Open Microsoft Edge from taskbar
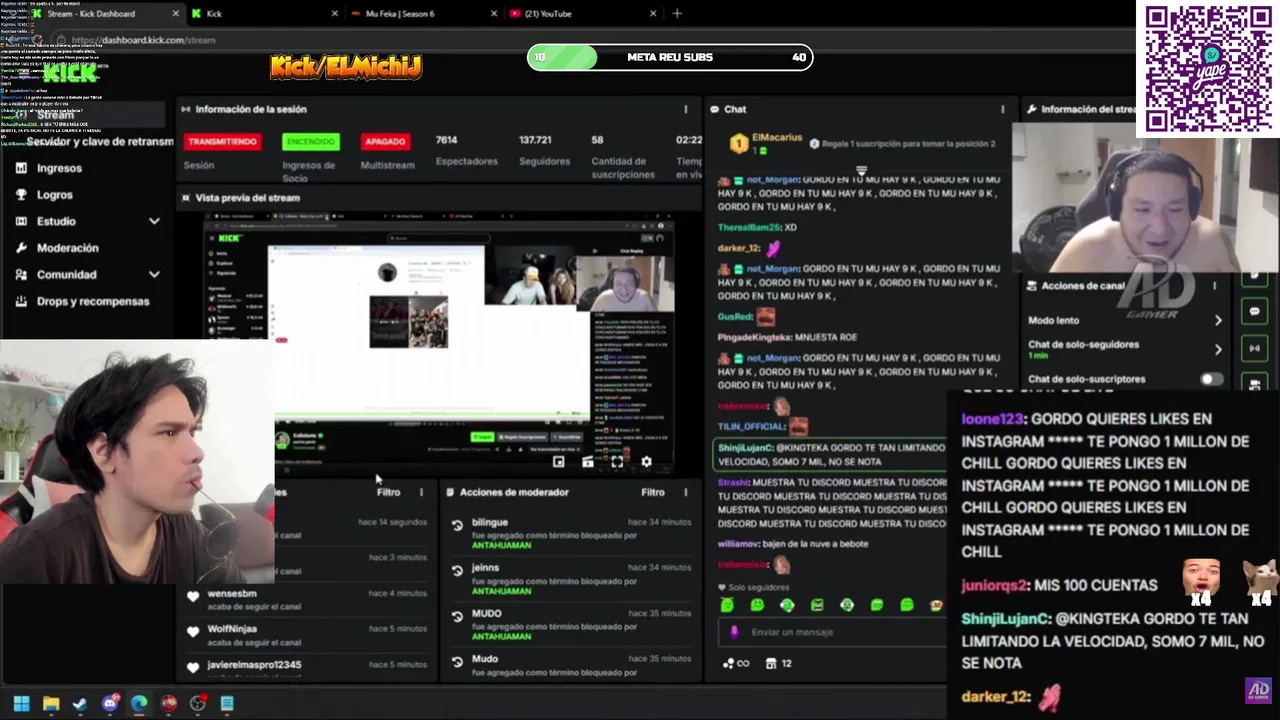The image size is (1280, 720). [x=139, y=704]
